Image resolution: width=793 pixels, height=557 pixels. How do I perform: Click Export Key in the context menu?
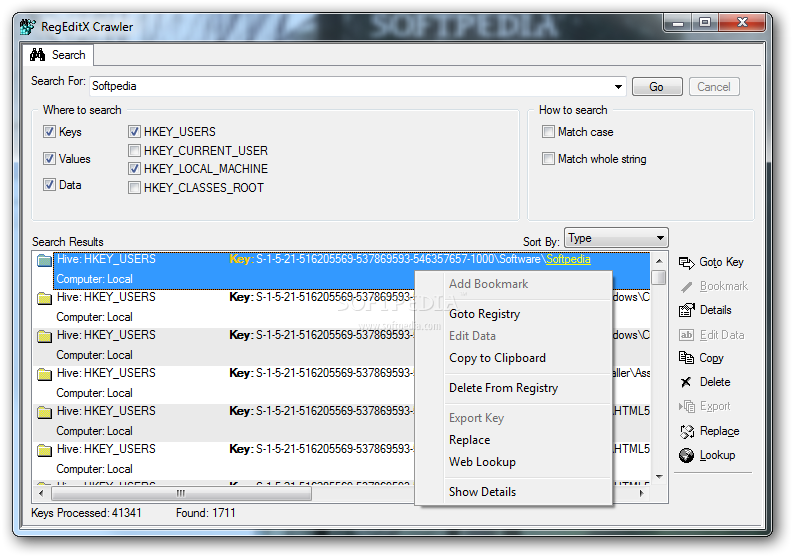pyautogui.click(x=476, y=418)
